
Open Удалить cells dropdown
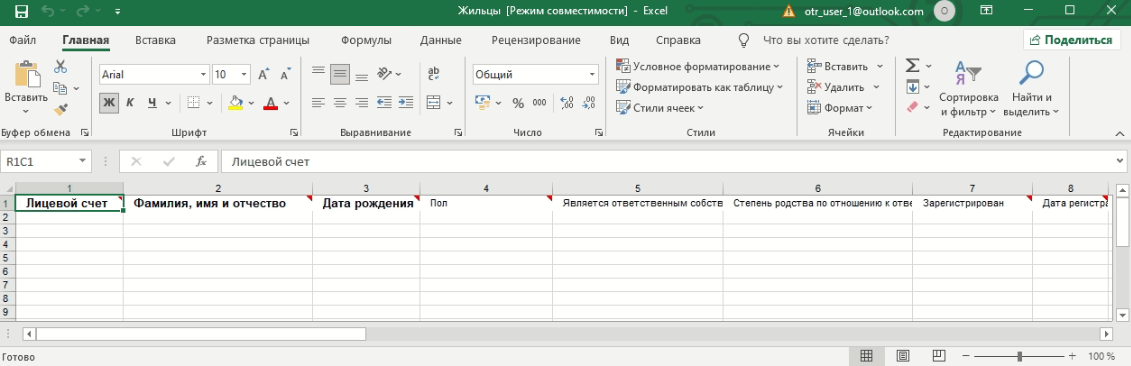pos(843,87)
